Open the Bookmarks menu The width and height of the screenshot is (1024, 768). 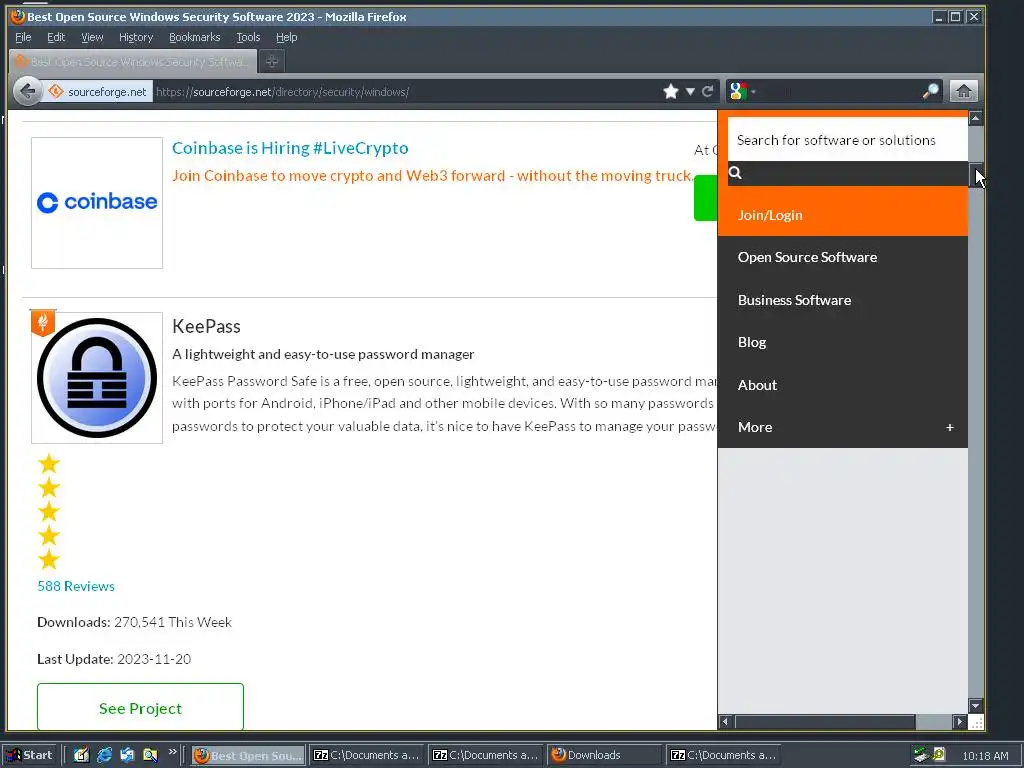pos(195,37)
